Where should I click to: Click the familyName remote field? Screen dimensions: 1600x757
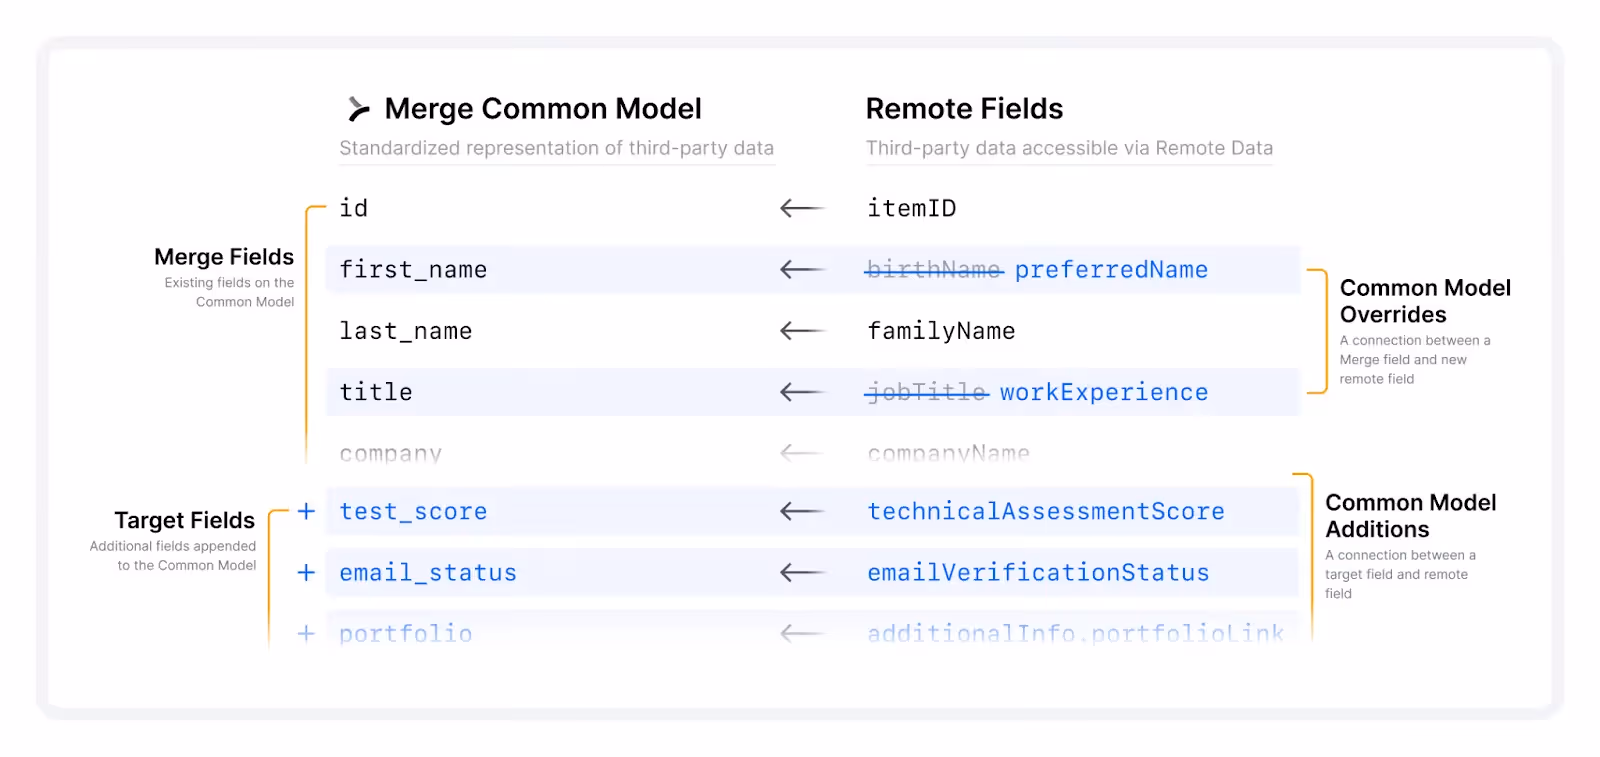pos(941,331)
